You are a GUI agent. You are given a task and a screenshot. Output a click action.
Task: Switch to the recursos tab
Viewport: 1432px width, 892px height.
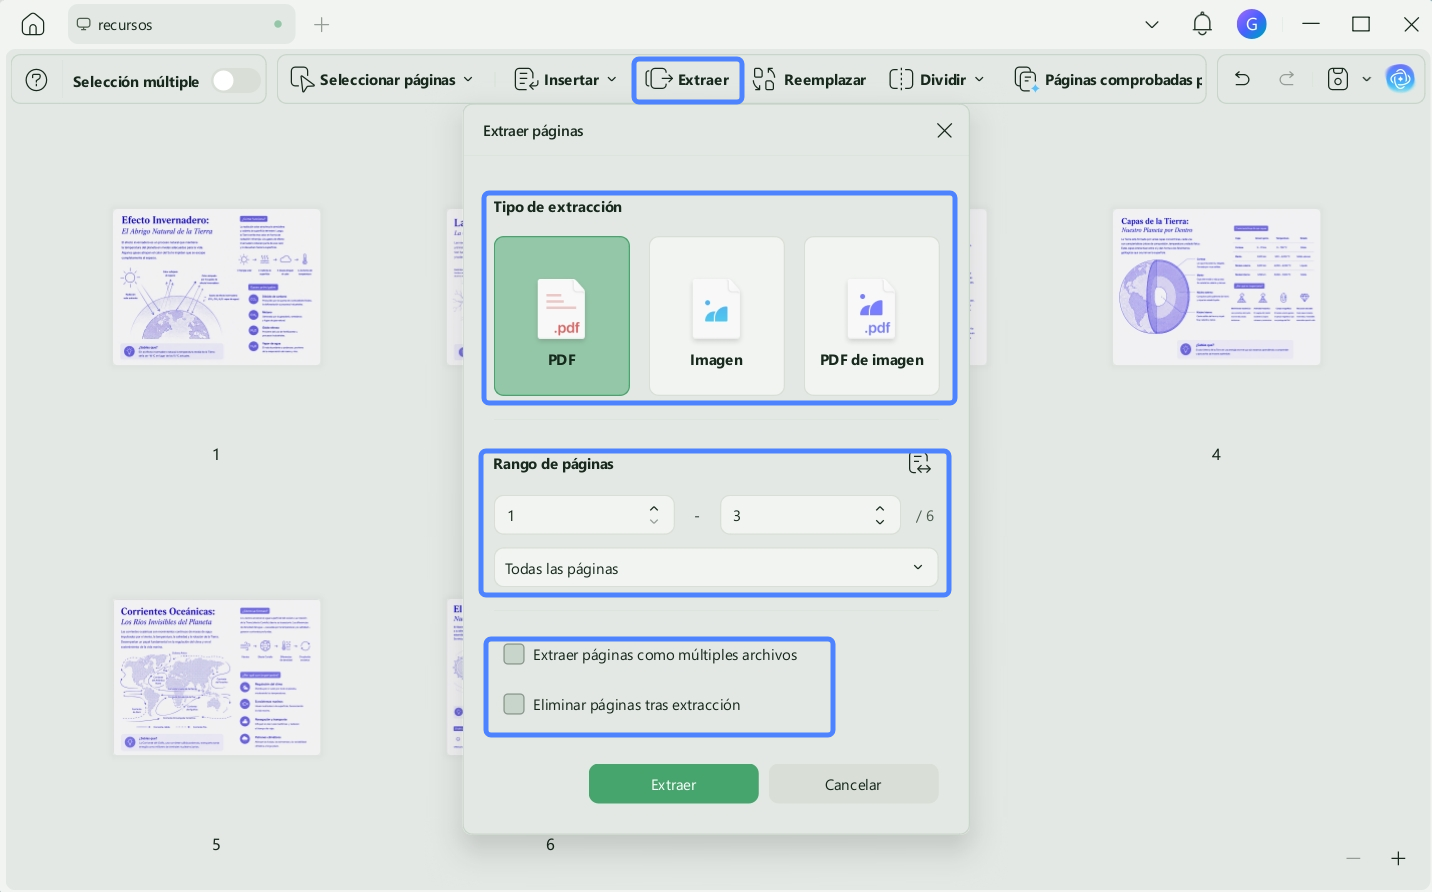[181, 24]
